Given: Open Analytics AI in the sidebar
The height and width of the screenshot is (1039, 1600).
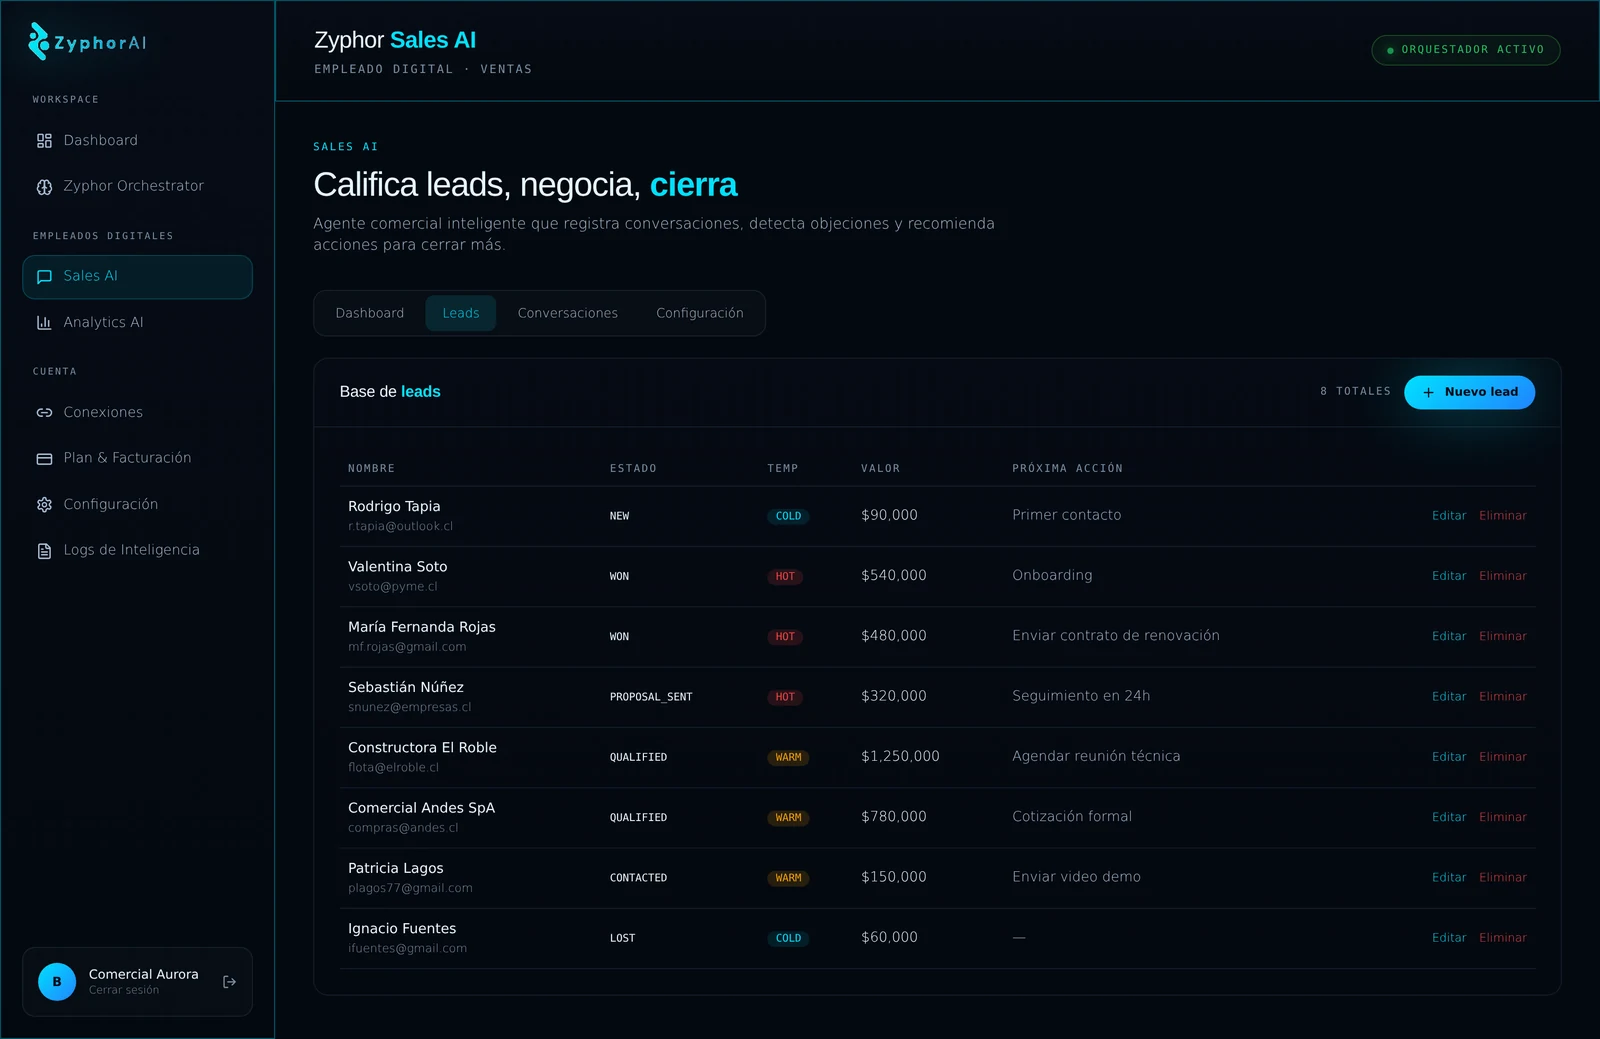Looking at the screenshot, I should 137,323.
